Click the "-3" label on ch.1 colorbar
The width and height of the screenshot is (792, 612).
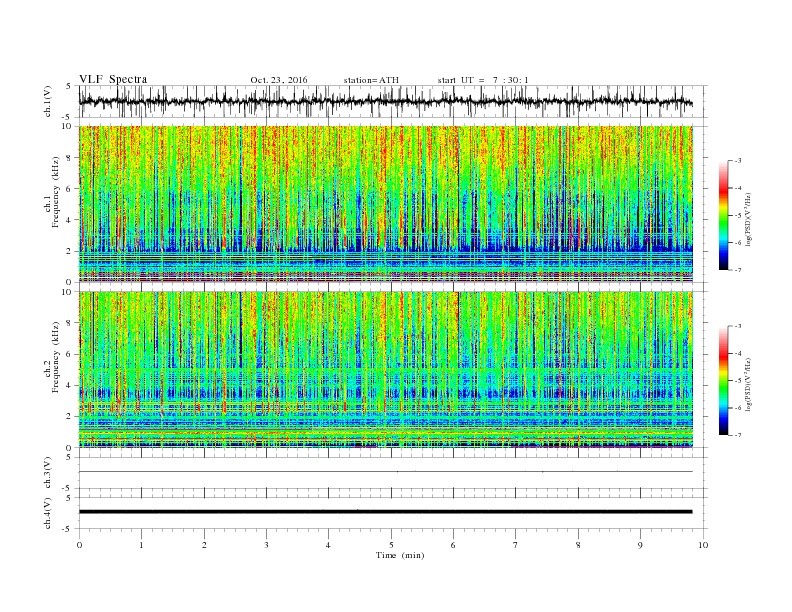tap(738, 161)
